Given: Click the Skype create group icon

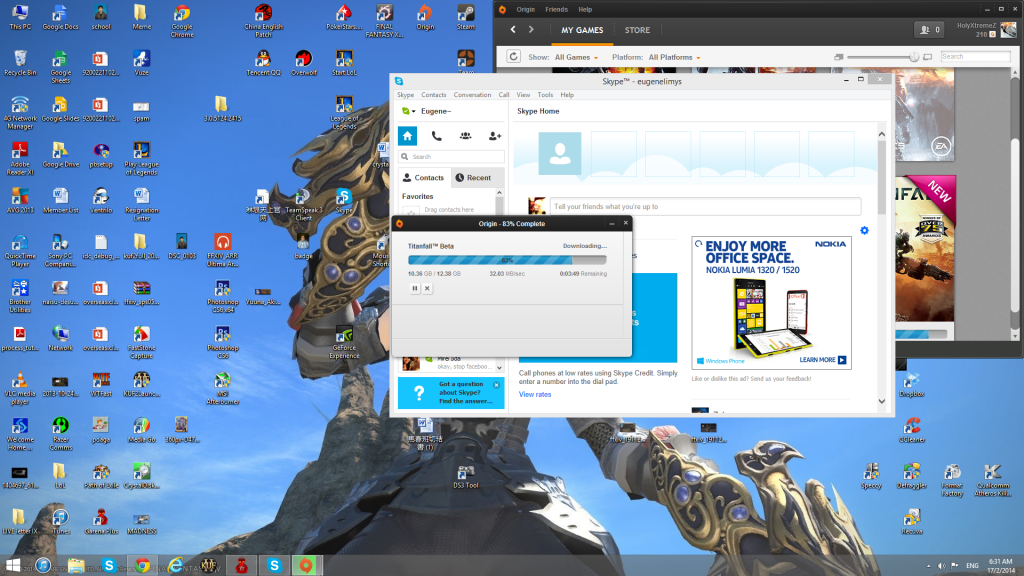Looking at the screenshot, I should (x=465, y=136).
